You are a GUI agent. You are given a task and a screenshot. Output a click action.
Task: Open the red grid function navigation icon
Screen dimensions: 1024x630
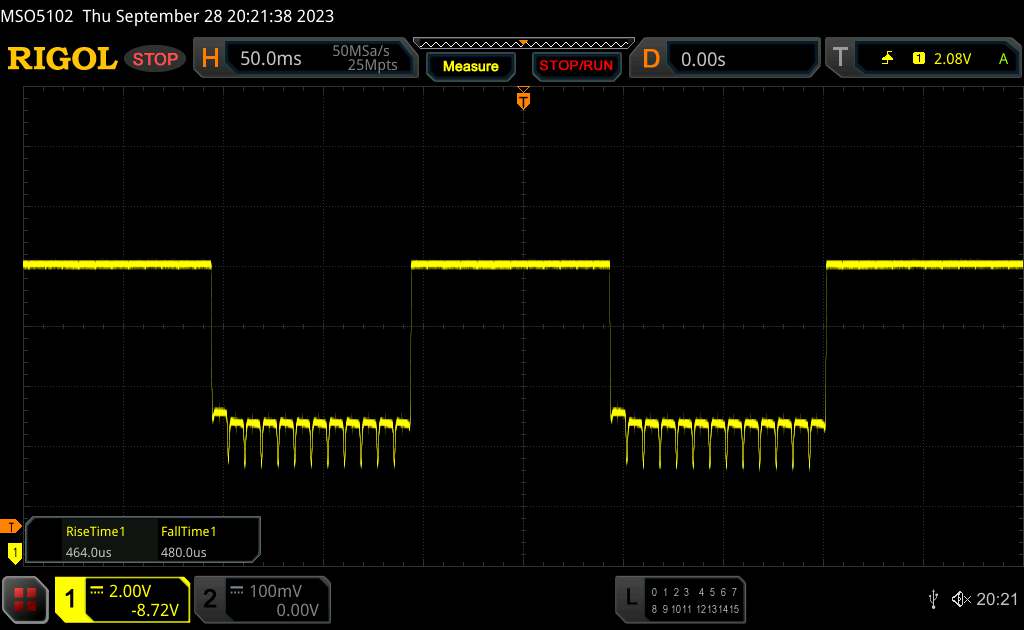(x=25, y=599)
